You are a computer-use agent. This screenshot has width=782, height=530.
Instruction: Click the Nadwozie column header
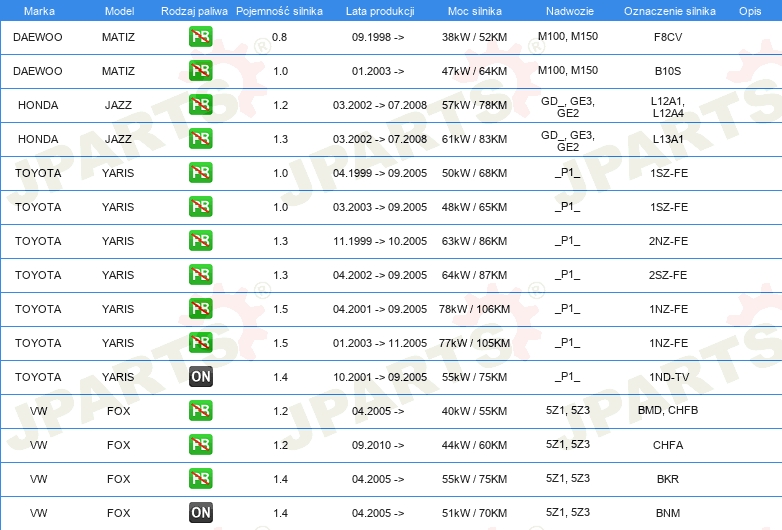(570, 11)
